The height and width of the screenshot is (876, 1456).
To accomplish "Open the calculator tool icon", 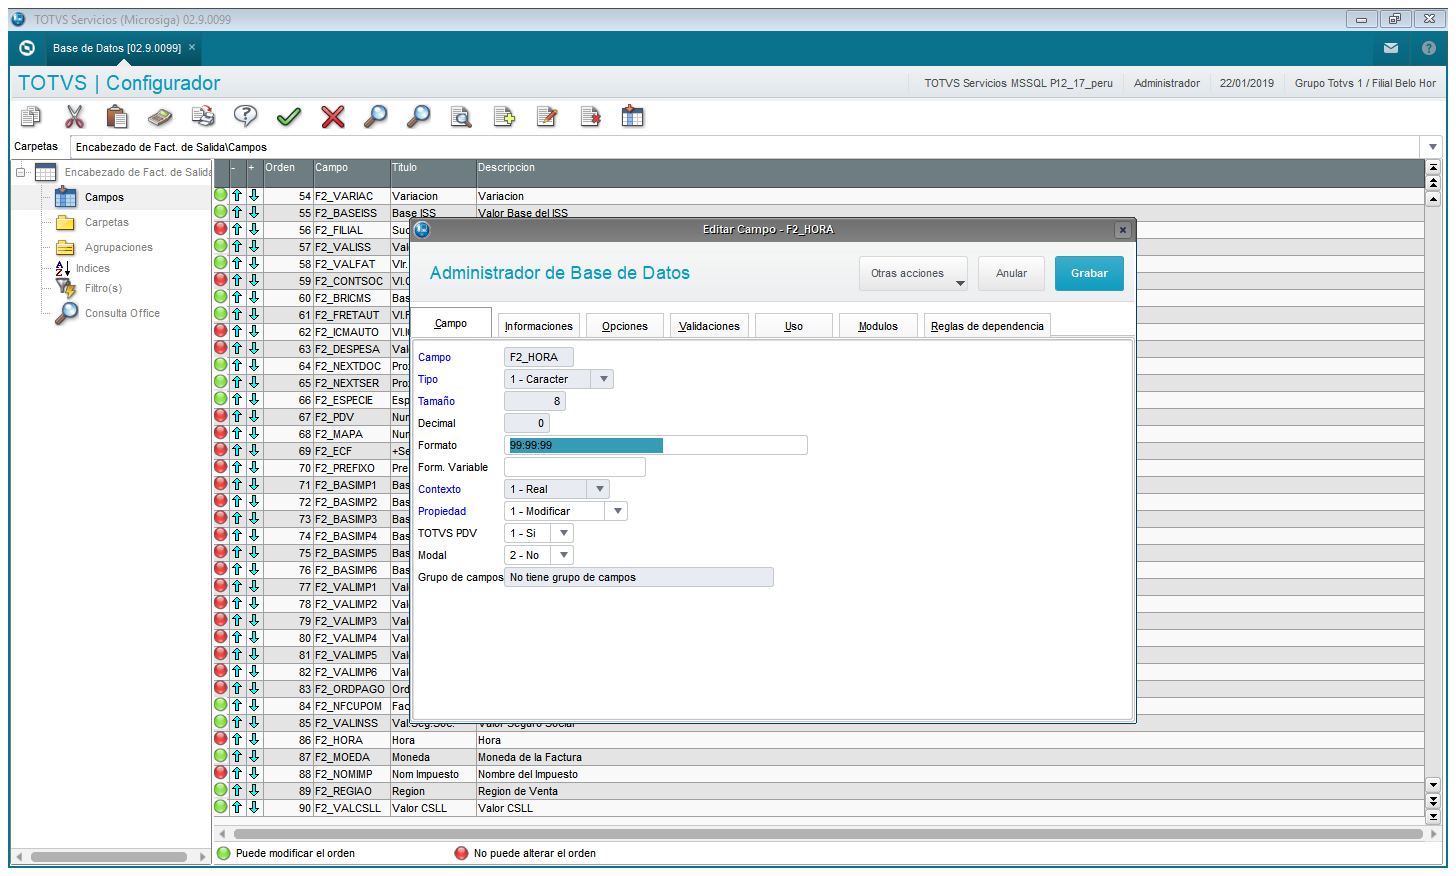I will point(160,117).
